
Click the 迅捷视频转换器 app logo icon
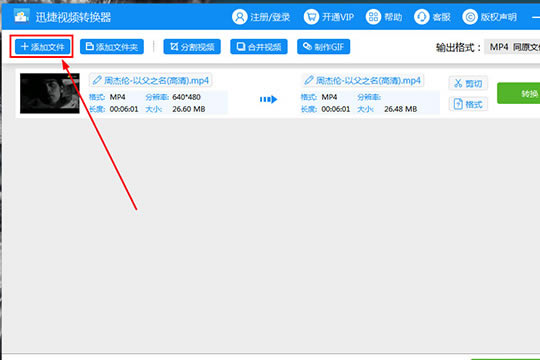click(x=21, y=16)
